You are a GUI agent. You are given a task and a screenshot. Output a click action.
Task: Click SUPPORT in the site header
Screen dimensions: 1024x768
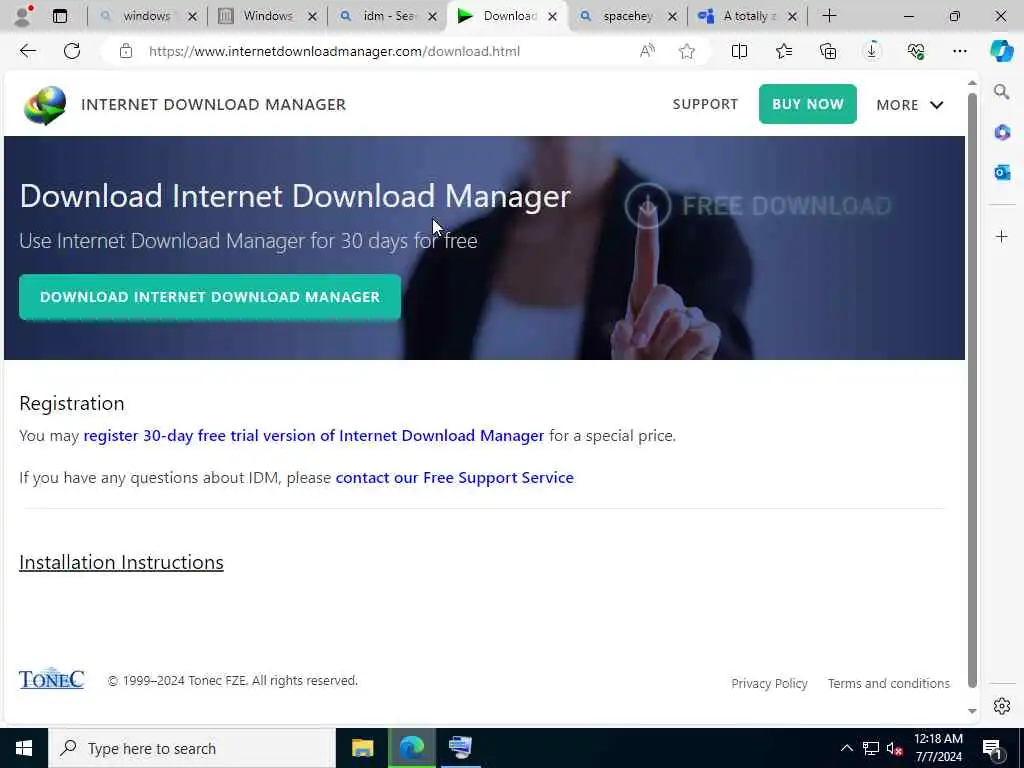(705, 104)
